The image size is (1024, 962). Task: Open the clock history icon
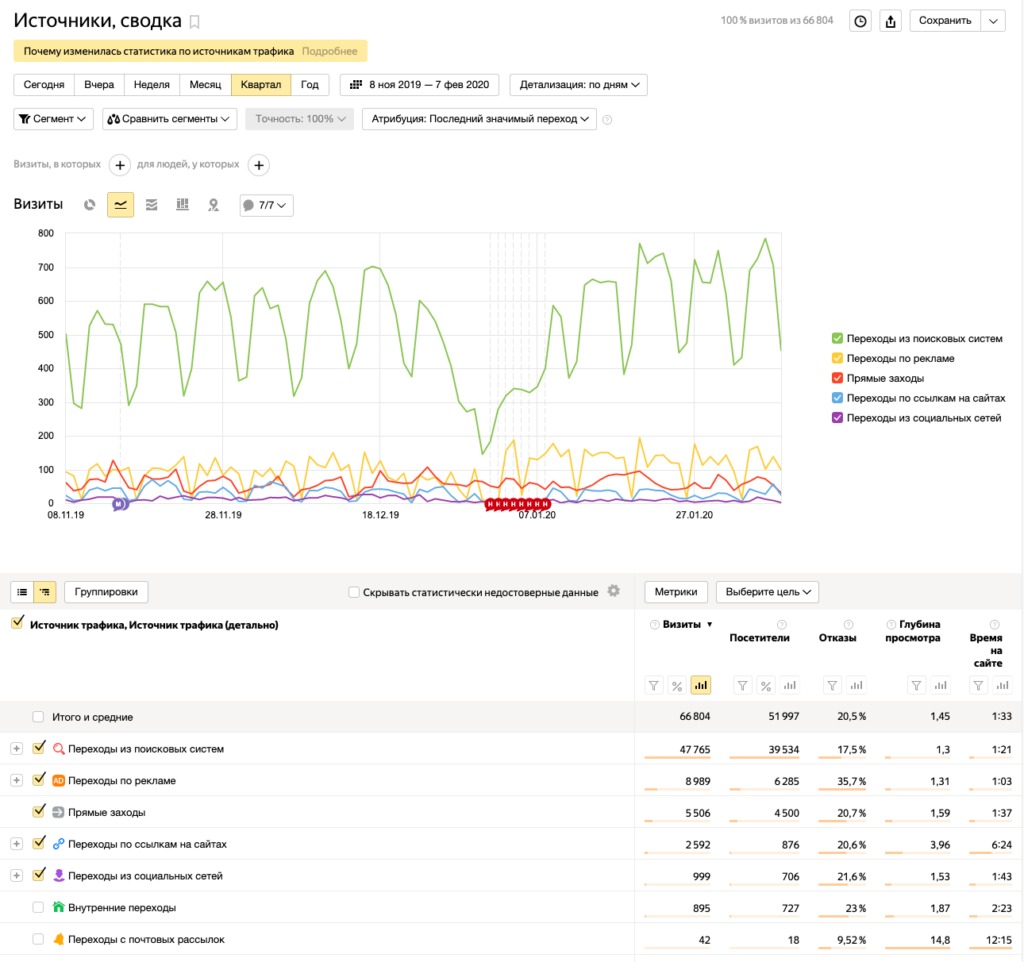coord(860,21)
